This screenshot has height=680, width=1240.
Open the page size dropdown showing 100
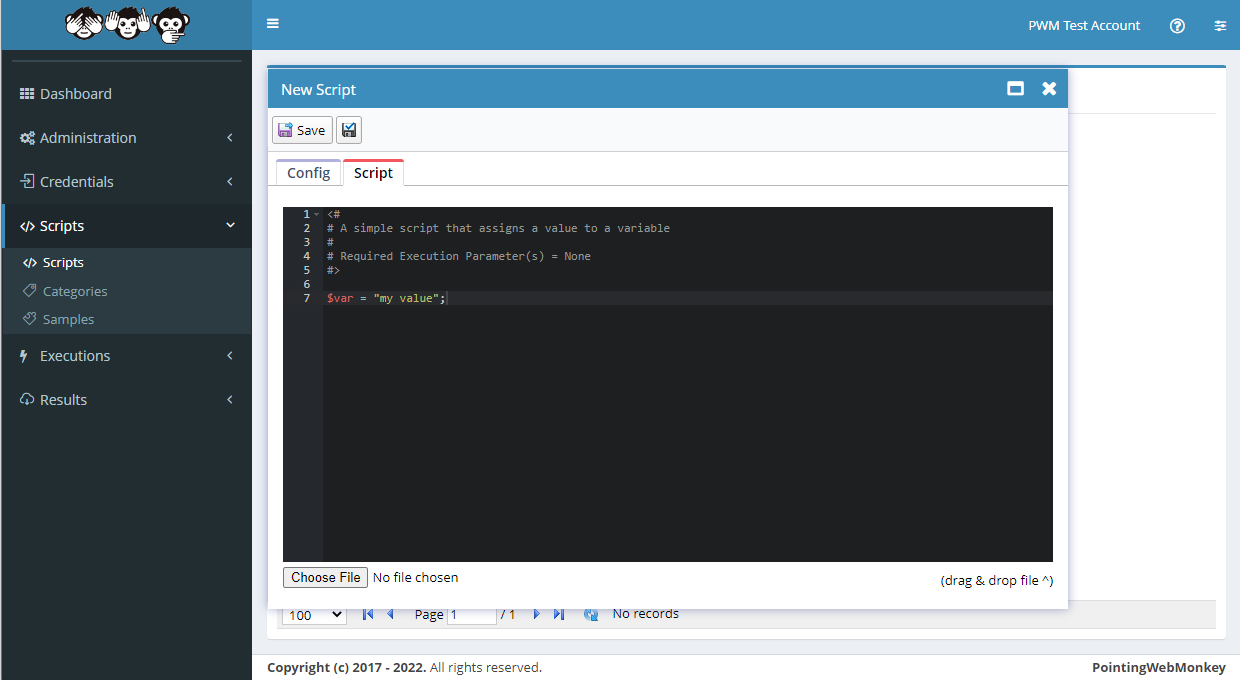click(x=314, y=615)
